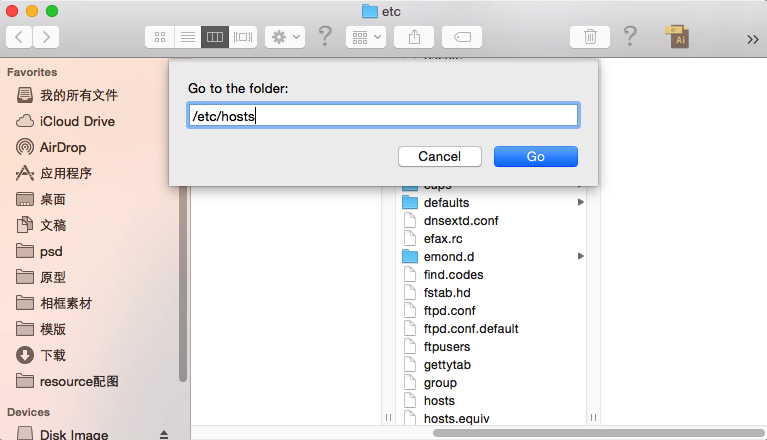767x440 pixels.
Task: Open AirDrop in sidebar
Action: [x=51, y=147]
